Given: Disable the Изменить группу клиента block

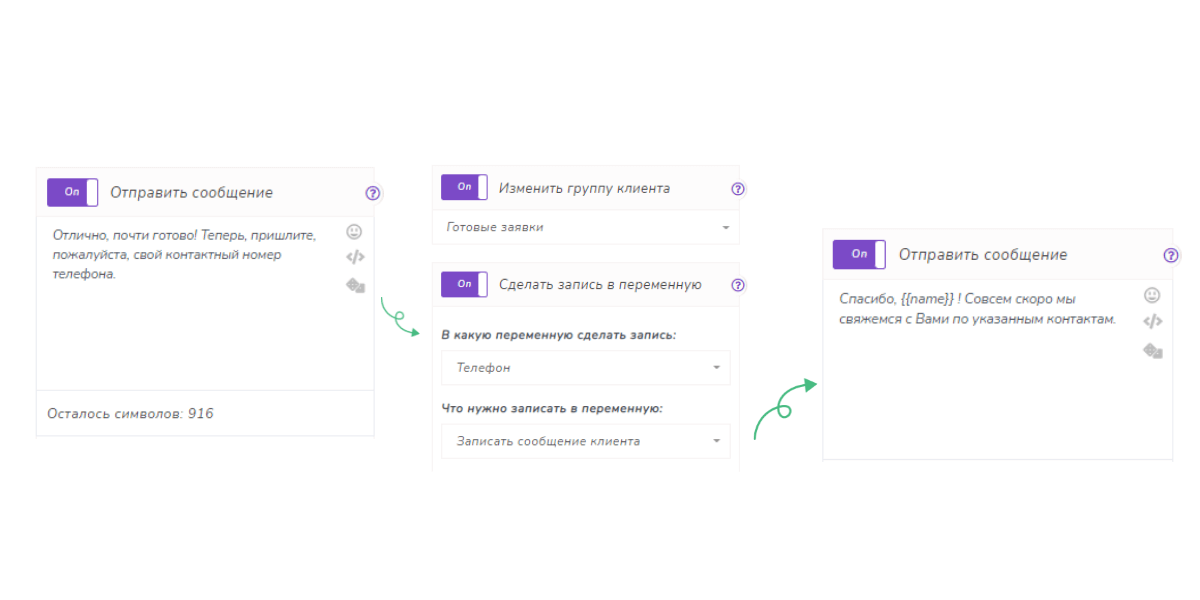Looking at the screenshot, I should click(463, 187).
